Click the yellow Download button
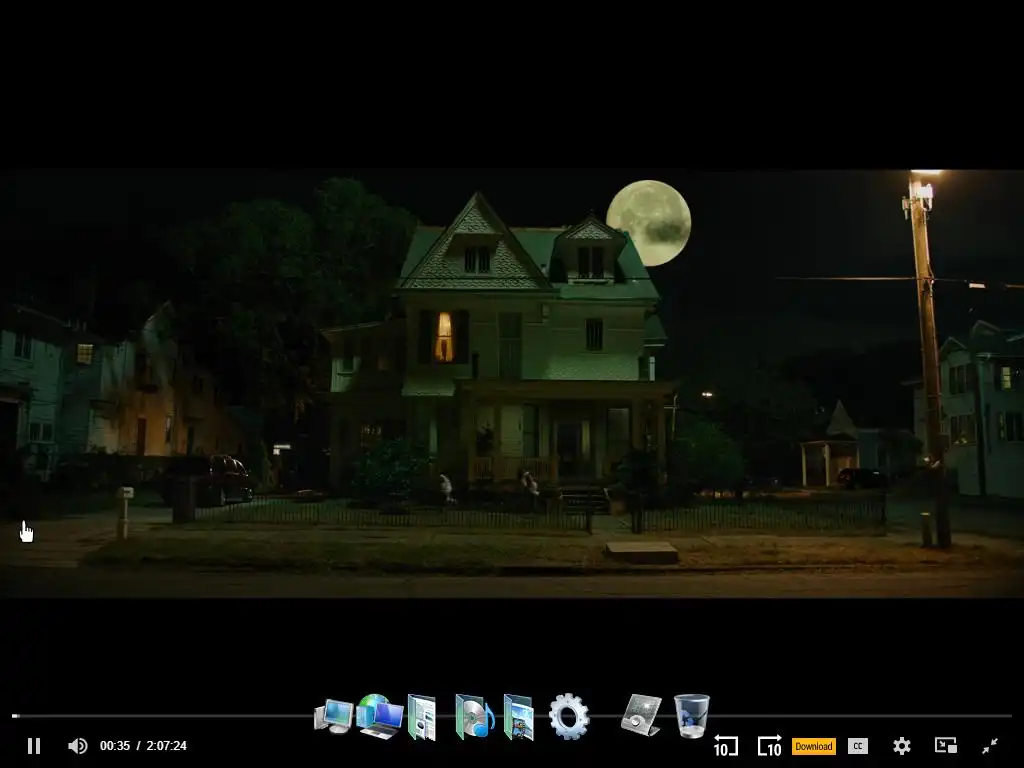The width and height of the screenshot is (1024, 768). tap(814, 746)
